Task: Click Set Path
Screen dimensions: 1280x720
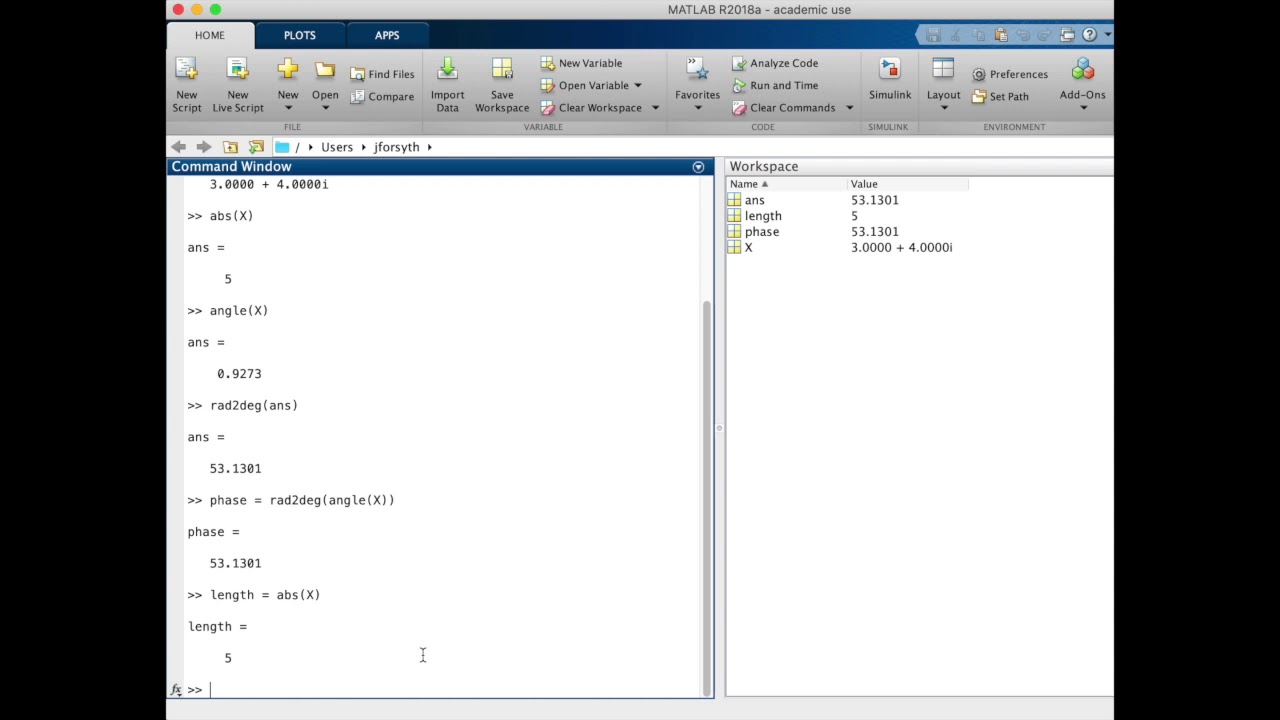Action: coord(1000,97)
